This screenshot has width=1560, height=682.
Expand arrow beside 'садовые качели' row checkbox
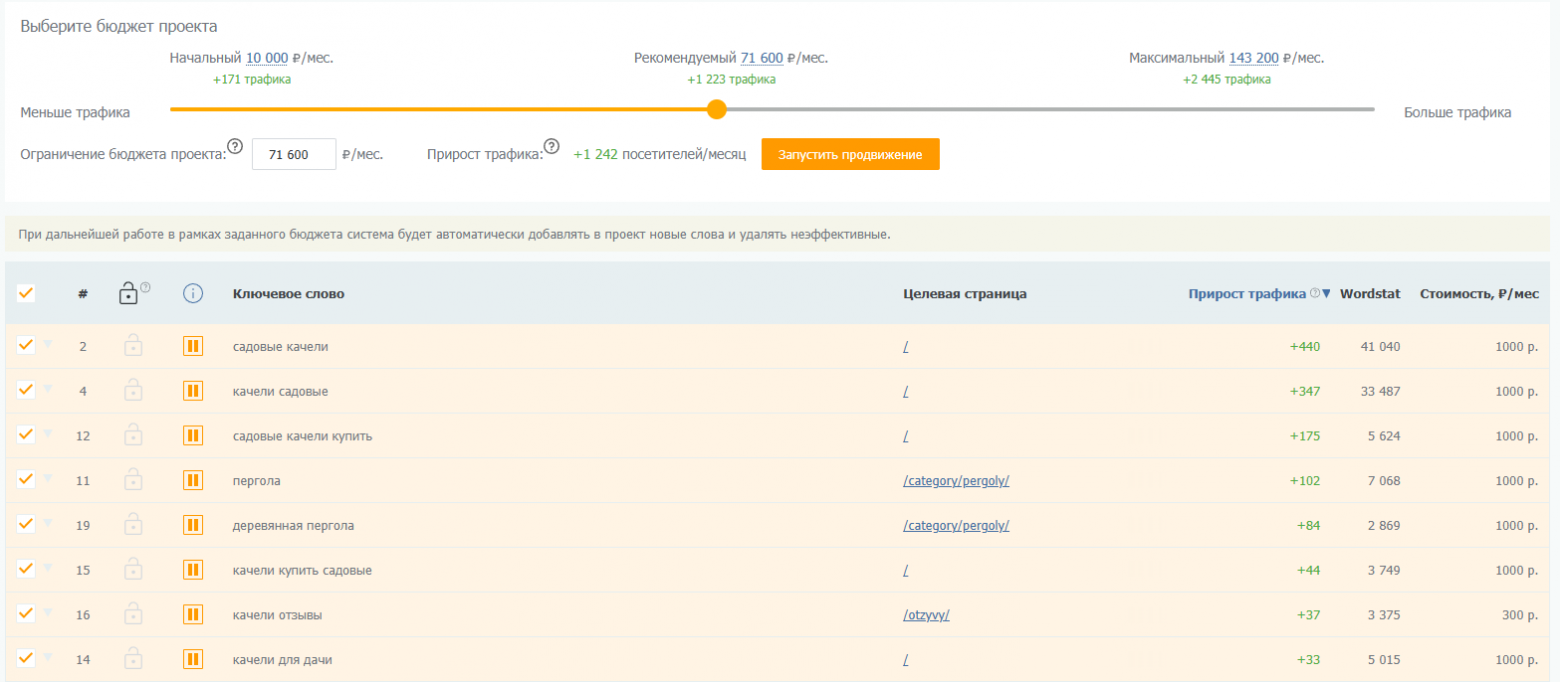[x=47, y=344]
